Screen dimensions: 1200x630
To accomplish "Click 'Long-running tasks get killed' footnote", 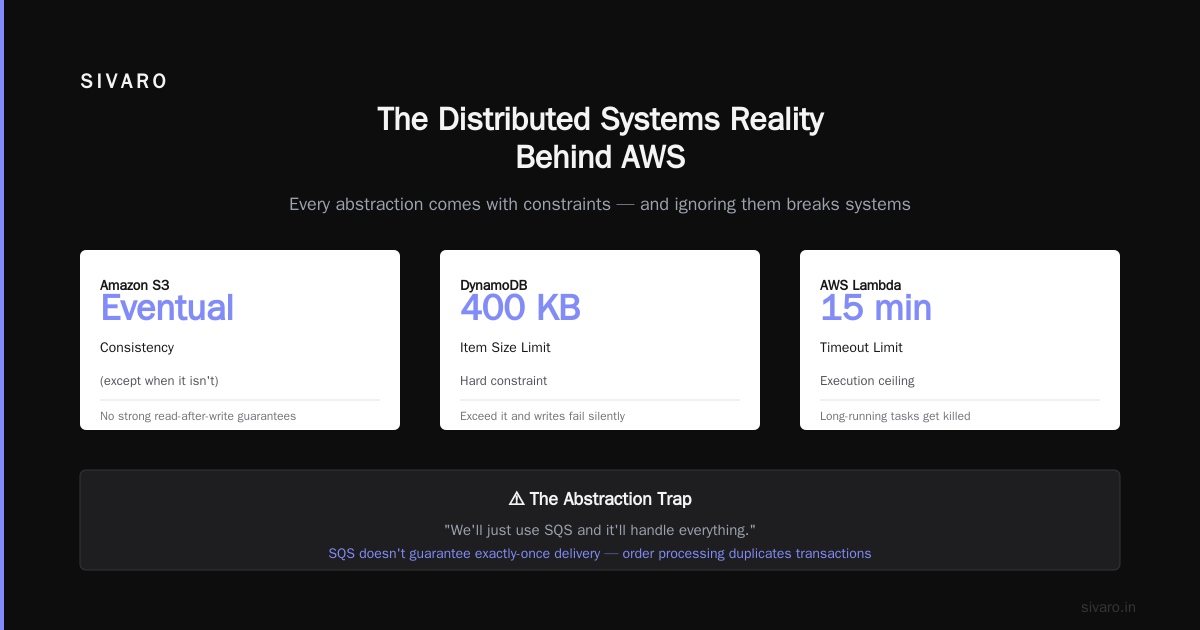I will pos(895,416).
